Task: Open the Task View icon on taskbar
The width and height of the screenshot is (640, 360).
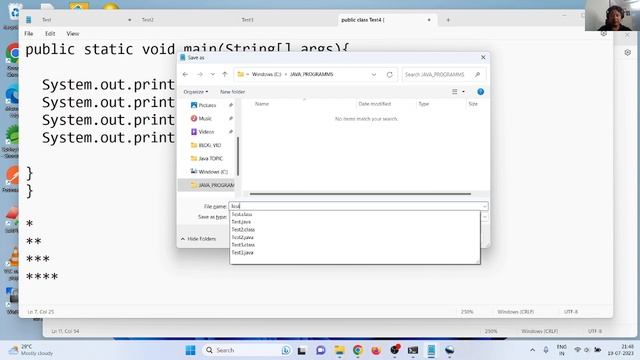Action: [302, 350]
